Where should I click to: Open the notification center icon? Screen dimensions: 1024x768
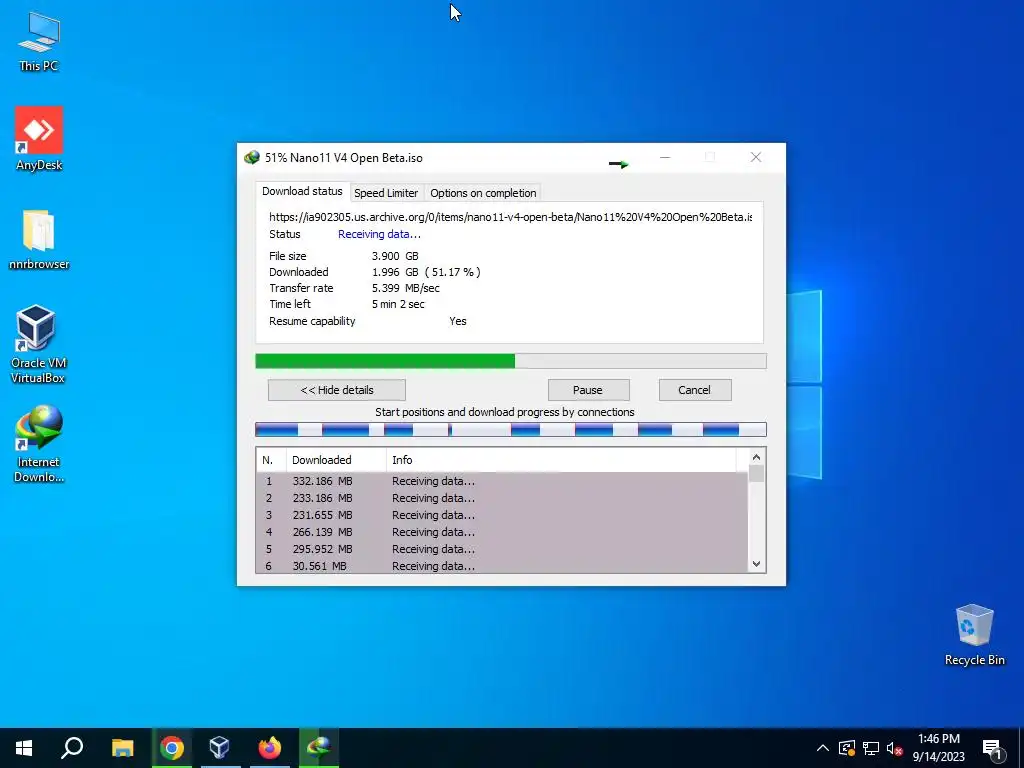(992, 749)
